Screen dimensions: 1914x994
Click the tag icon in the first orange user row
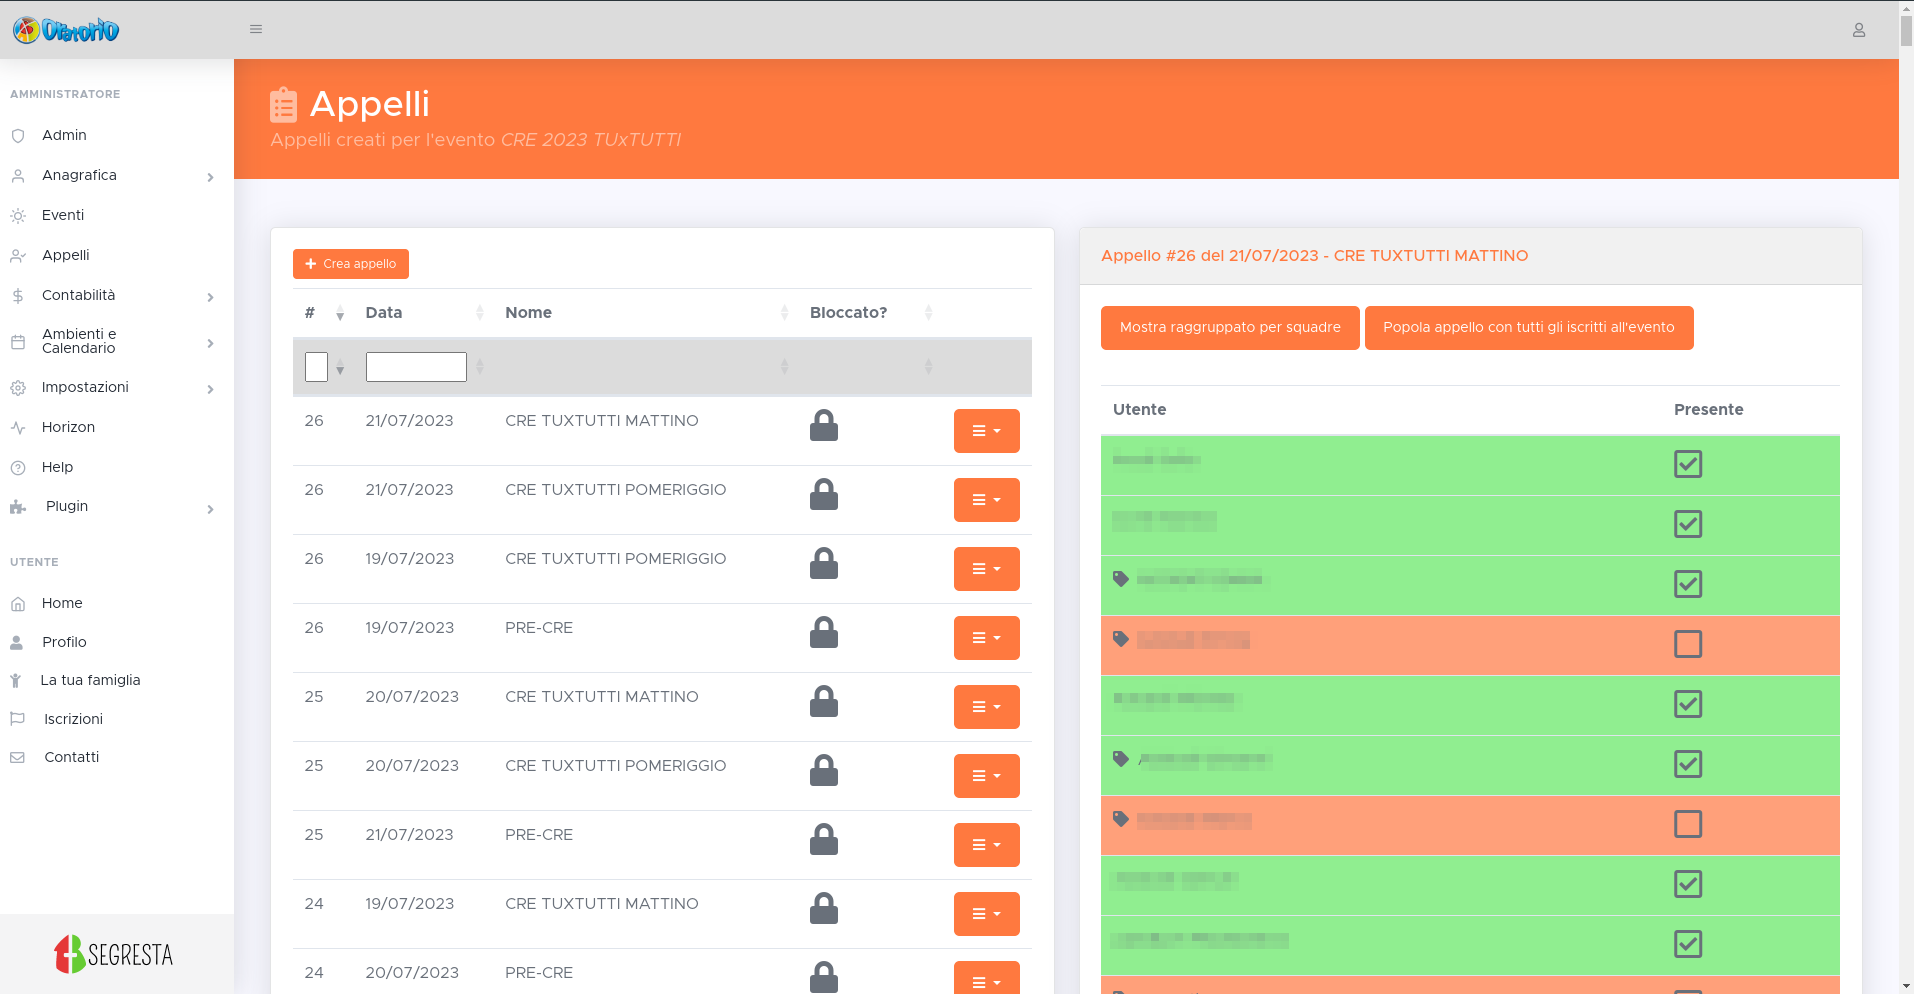(x=1121, y=639)
